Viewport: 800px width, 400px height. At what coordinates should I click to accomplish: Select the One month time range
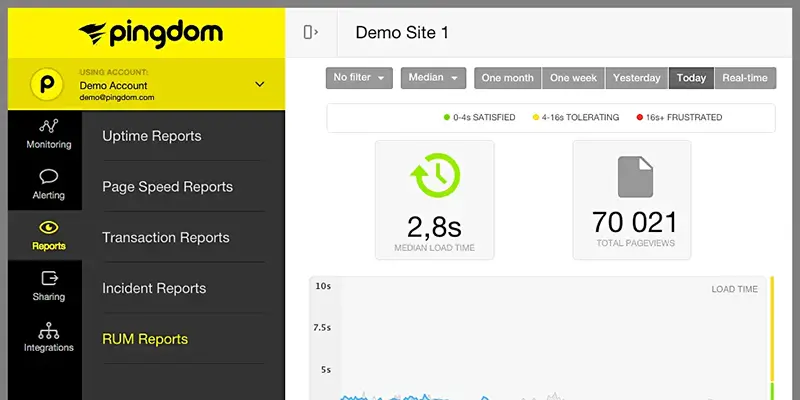[x=508, y=78]
